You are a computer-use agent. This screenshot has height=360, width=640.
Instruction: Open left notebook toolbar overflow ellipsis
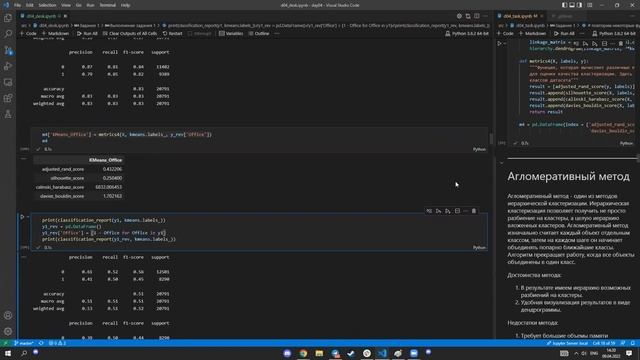(277, 33)
